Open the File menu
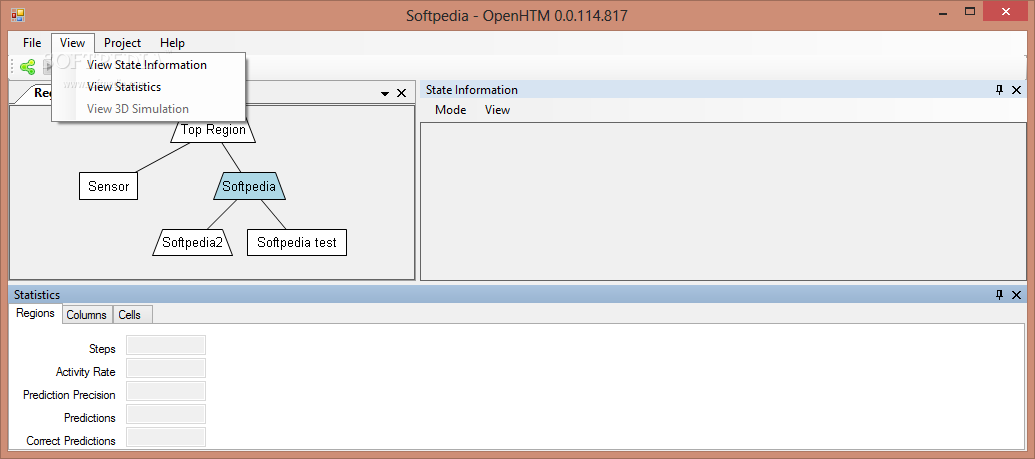1035x459 pixels. (x=32, y=43)
